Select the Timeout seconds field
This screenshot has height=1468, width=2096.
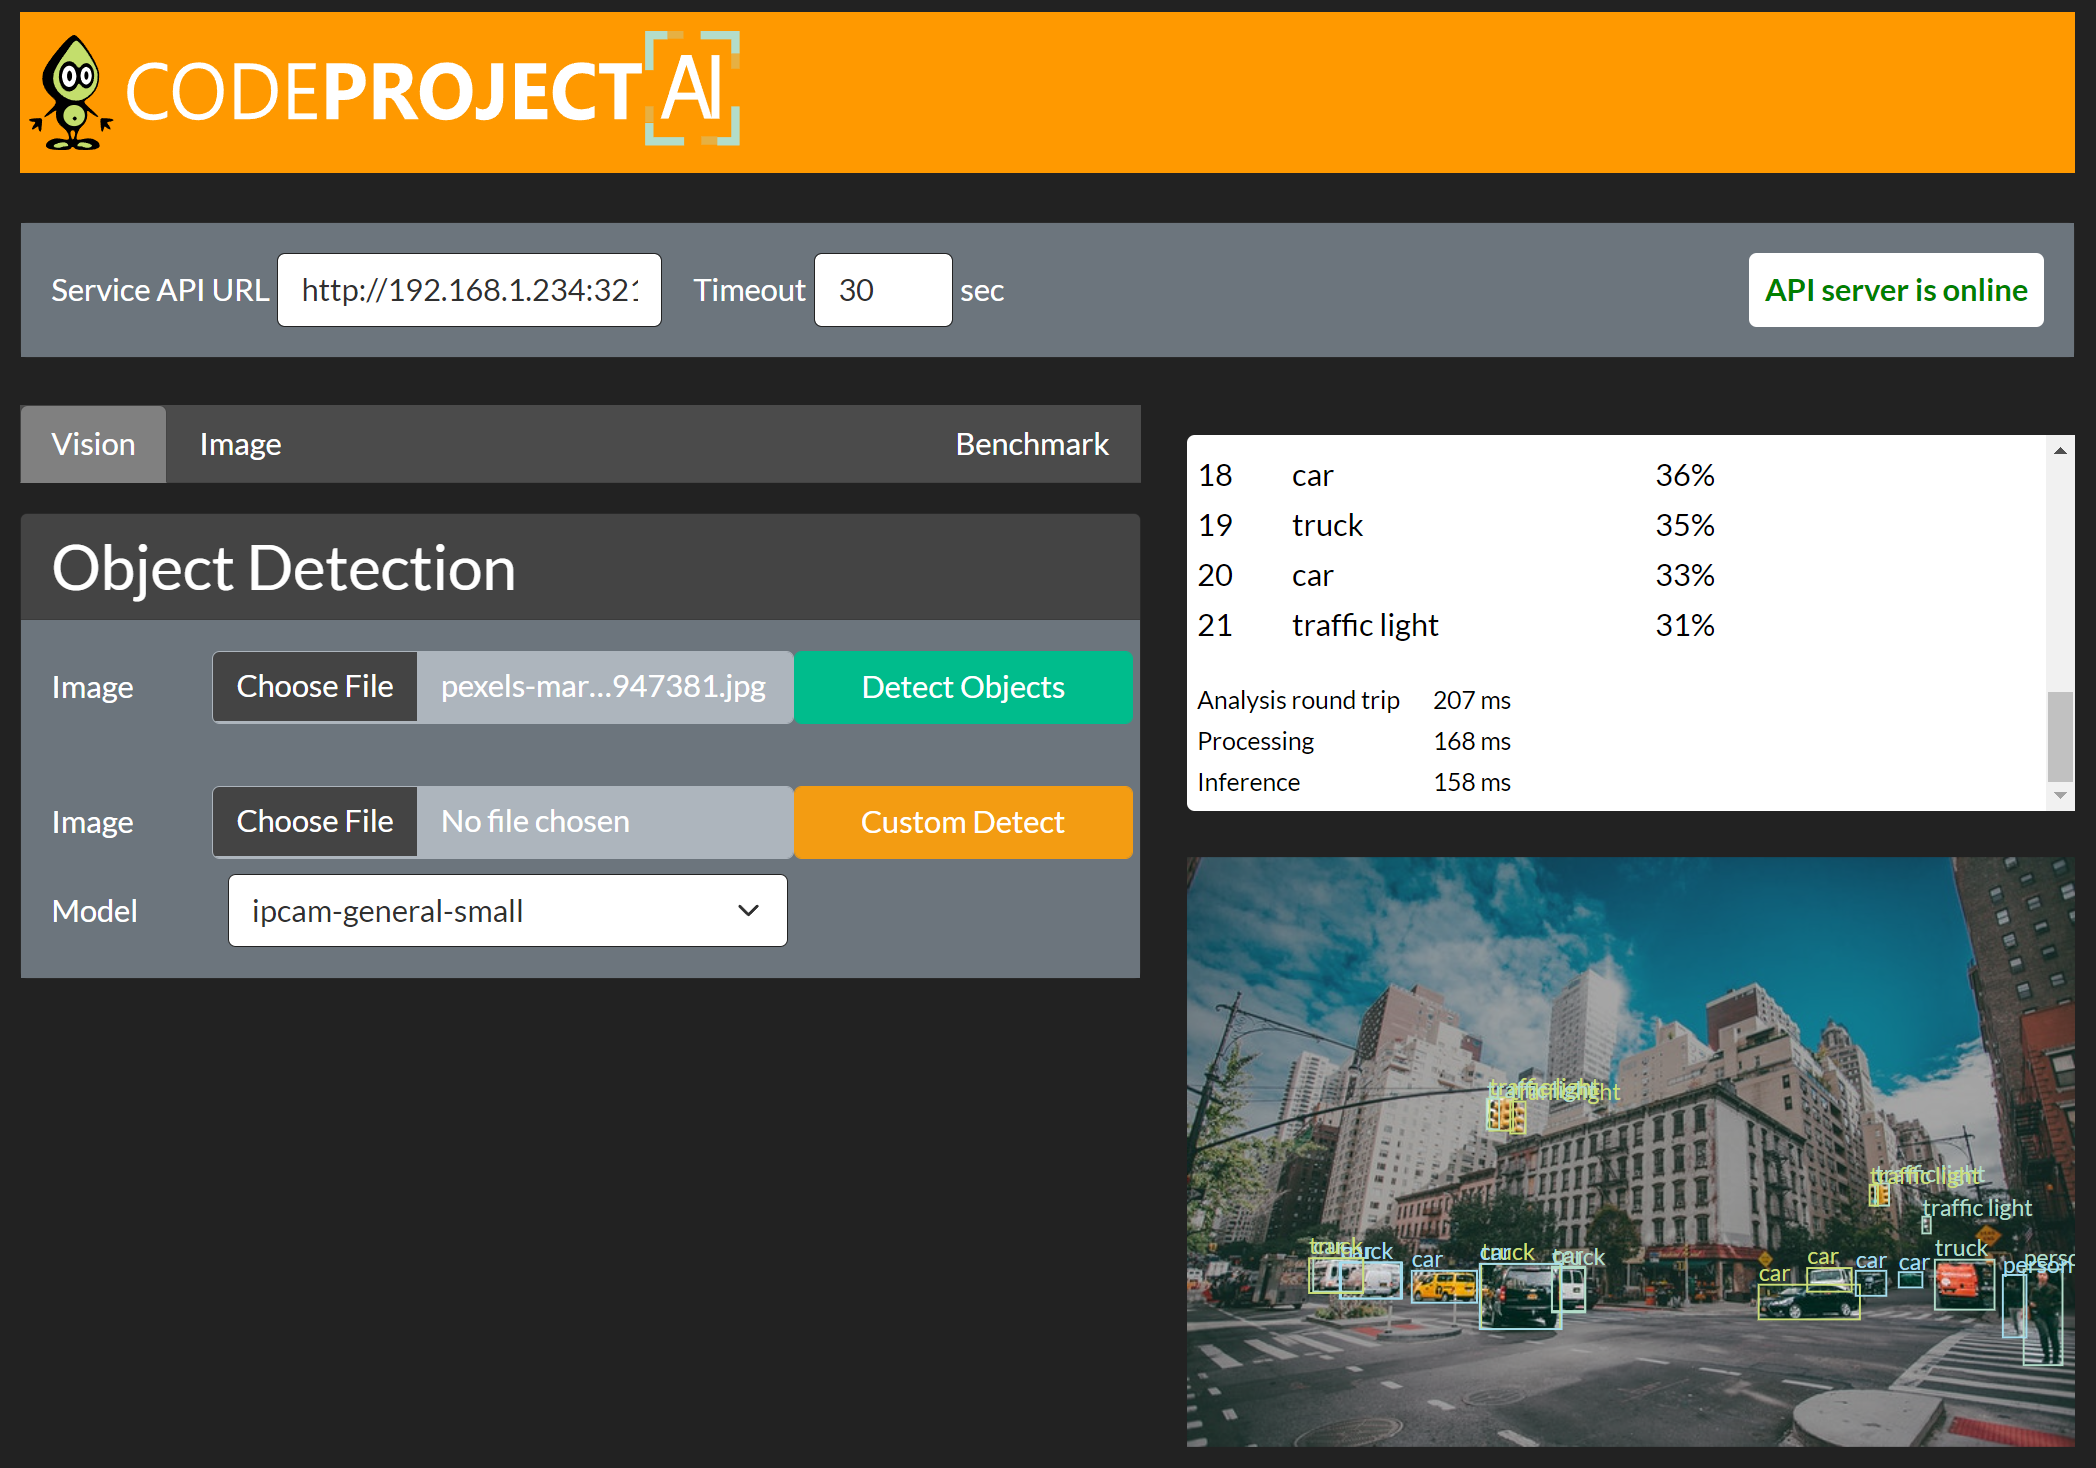click(882, 290)
